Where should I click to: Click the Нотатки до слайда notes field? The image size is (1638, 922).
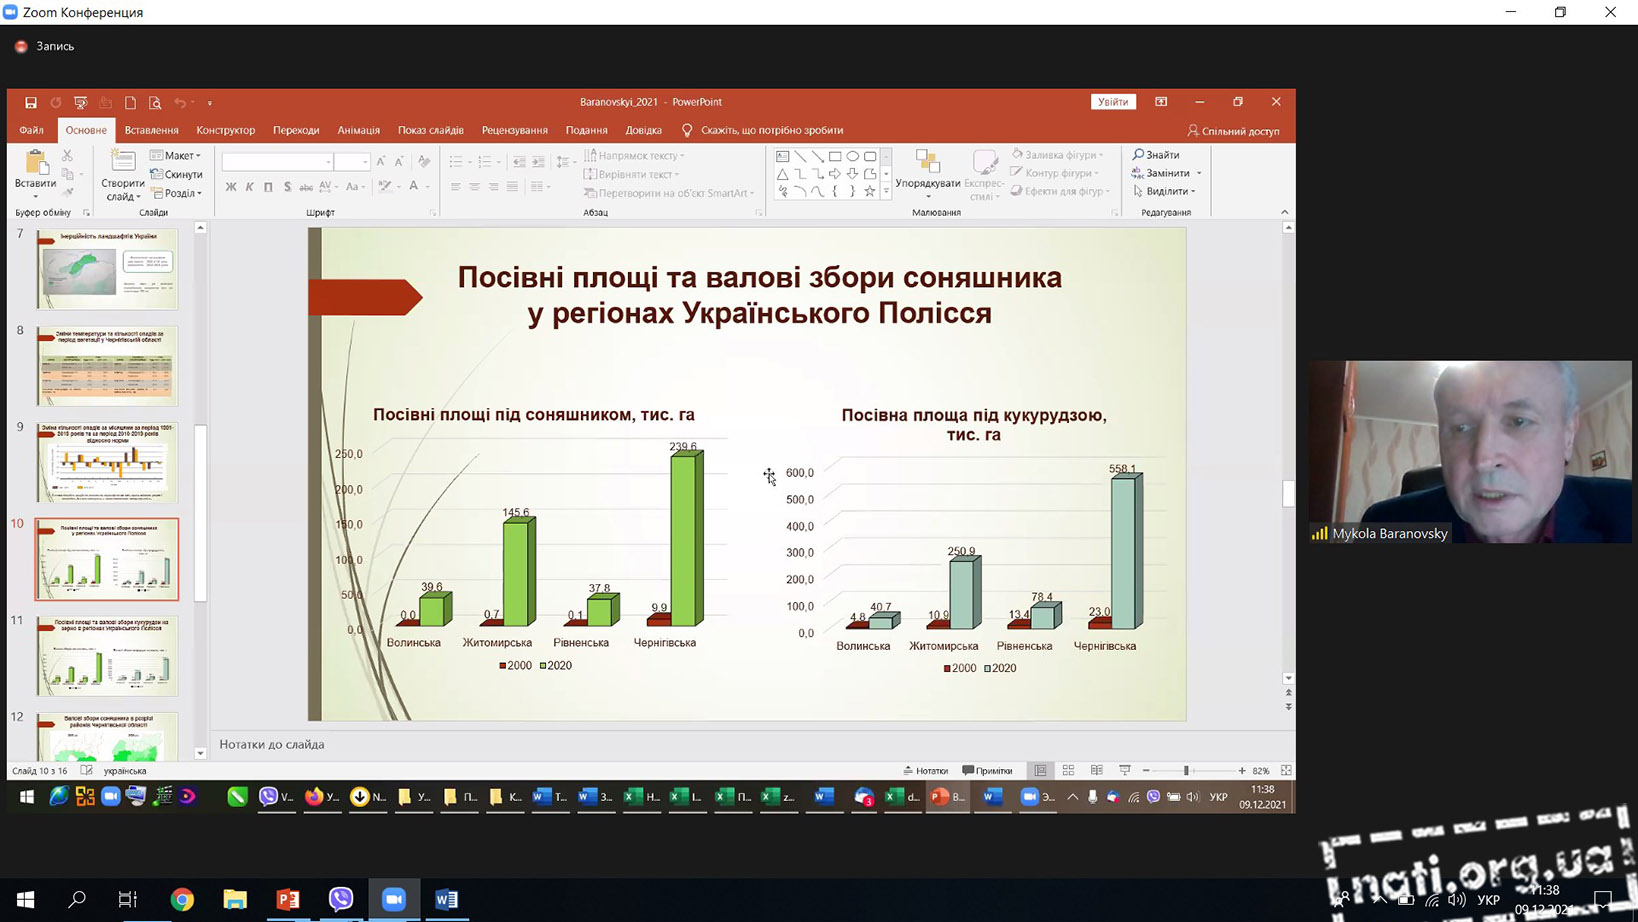pos(272,744)
